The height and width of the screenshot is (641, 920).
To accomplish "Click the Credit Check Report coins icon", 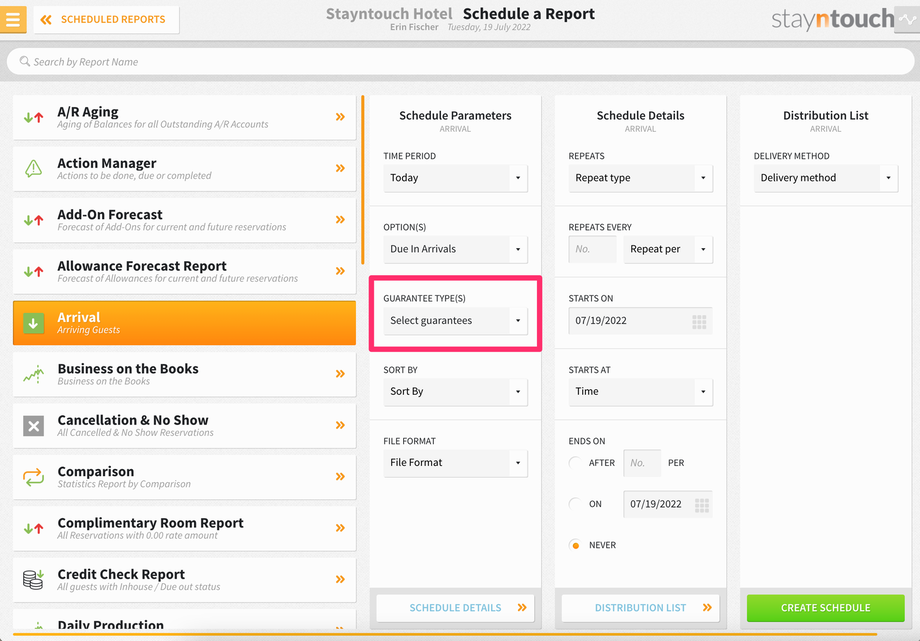I will click(33, 580).
